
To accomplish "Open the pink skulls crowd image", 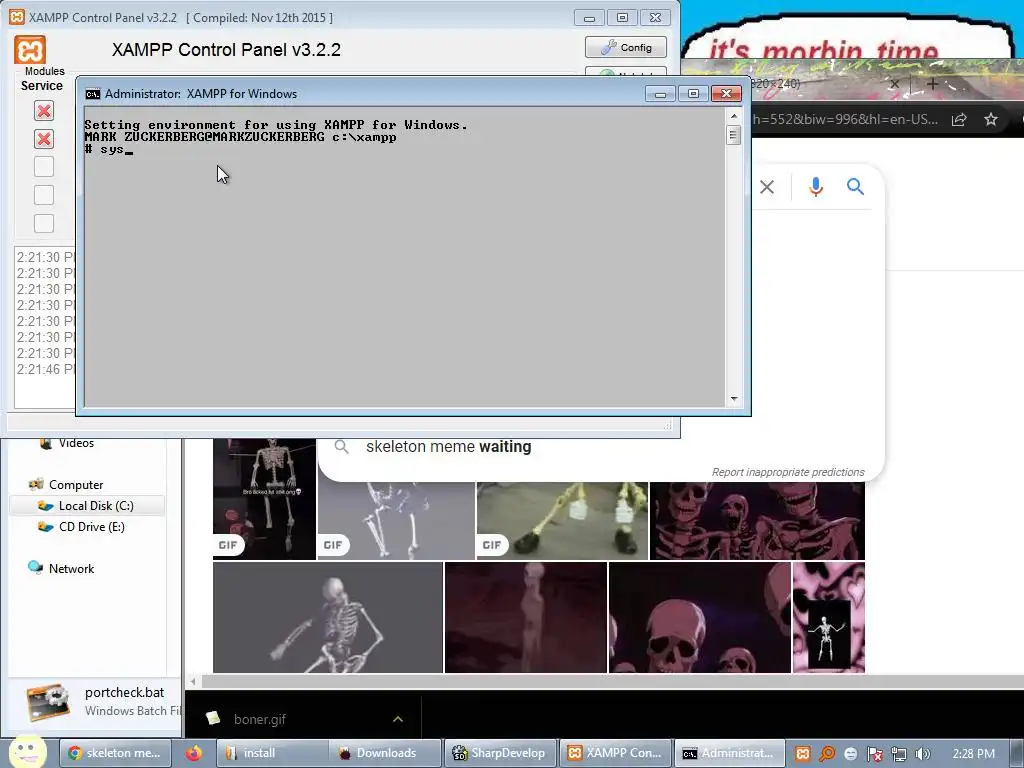I will pyautogui.click(x=700, y=617).
